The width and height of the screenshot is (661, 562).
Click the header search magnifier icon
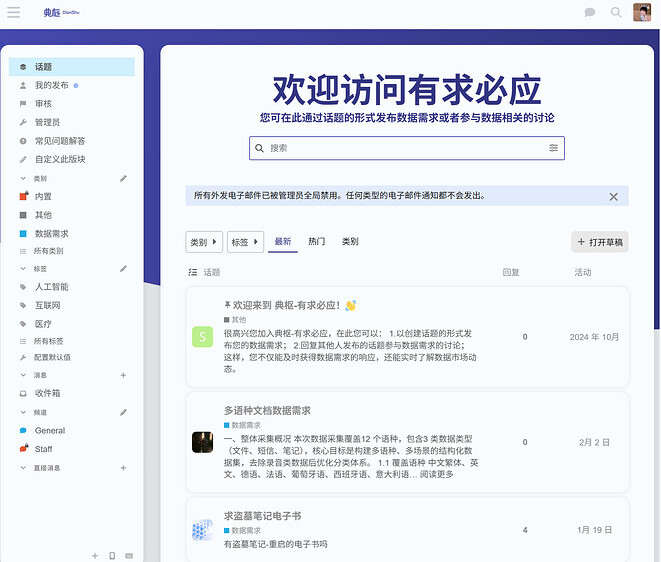pyautogui.click(x=616, y=13)
